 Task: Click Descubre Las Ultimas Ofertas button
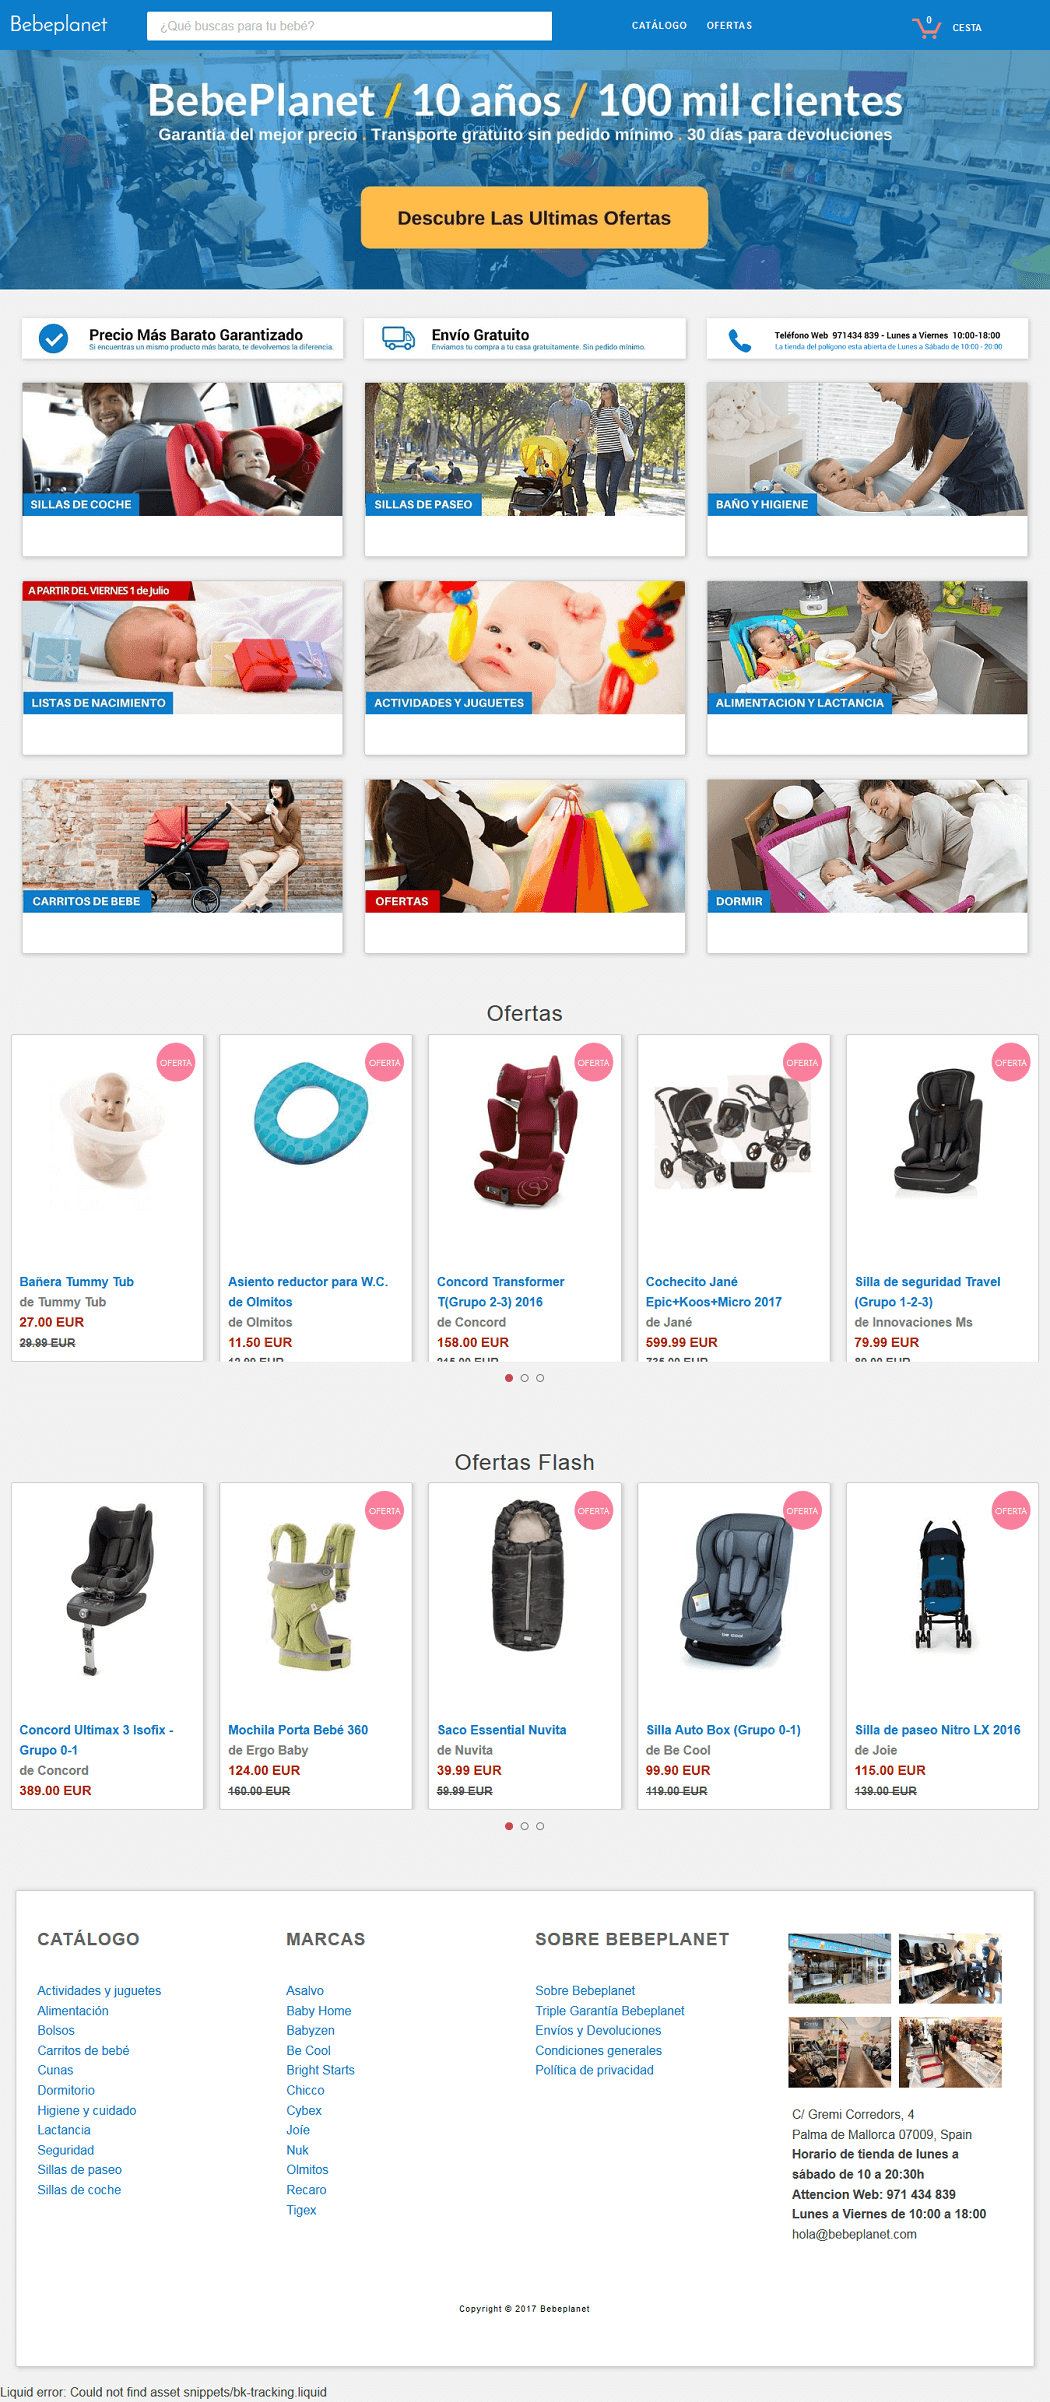(534, 217)
